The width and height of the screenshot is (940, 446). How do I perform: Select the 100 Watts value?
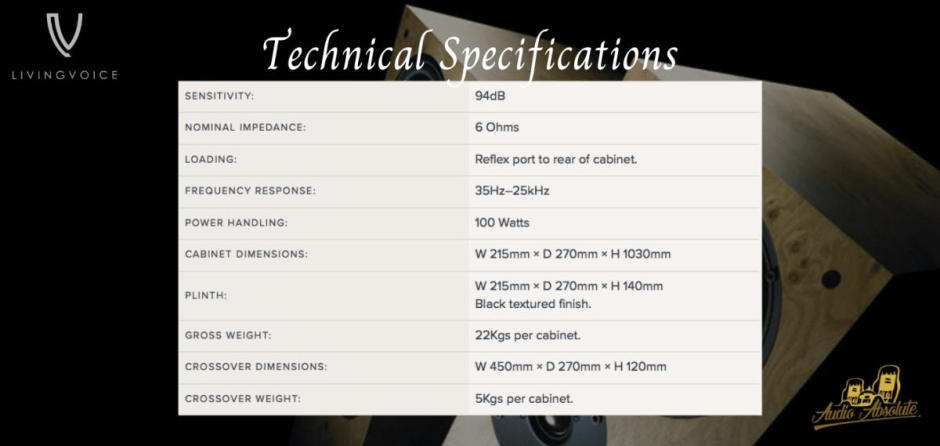coord(501,223)
